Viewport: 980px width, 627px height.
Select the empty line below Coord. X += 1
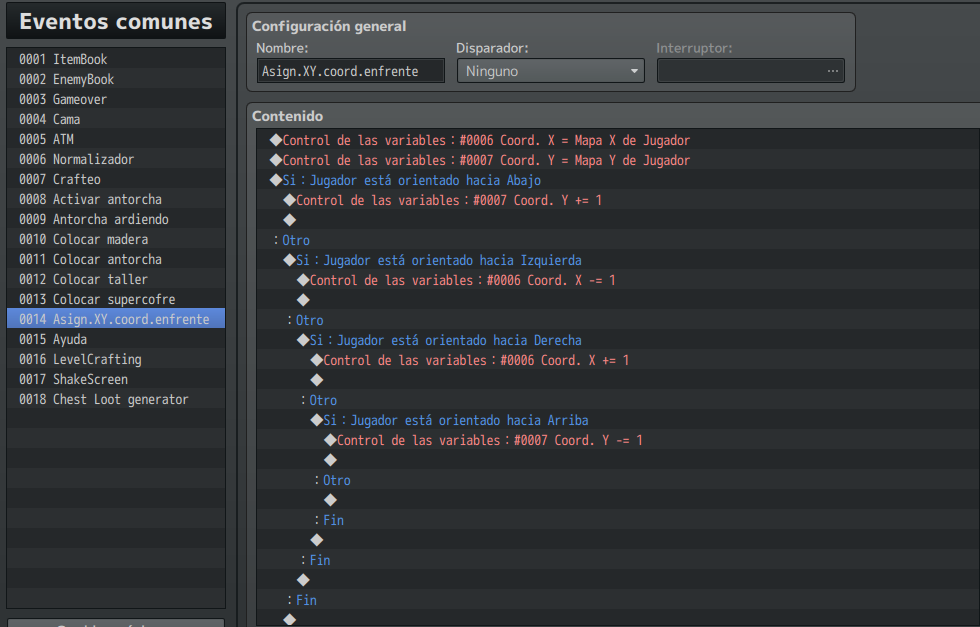[x=618, y=380]
